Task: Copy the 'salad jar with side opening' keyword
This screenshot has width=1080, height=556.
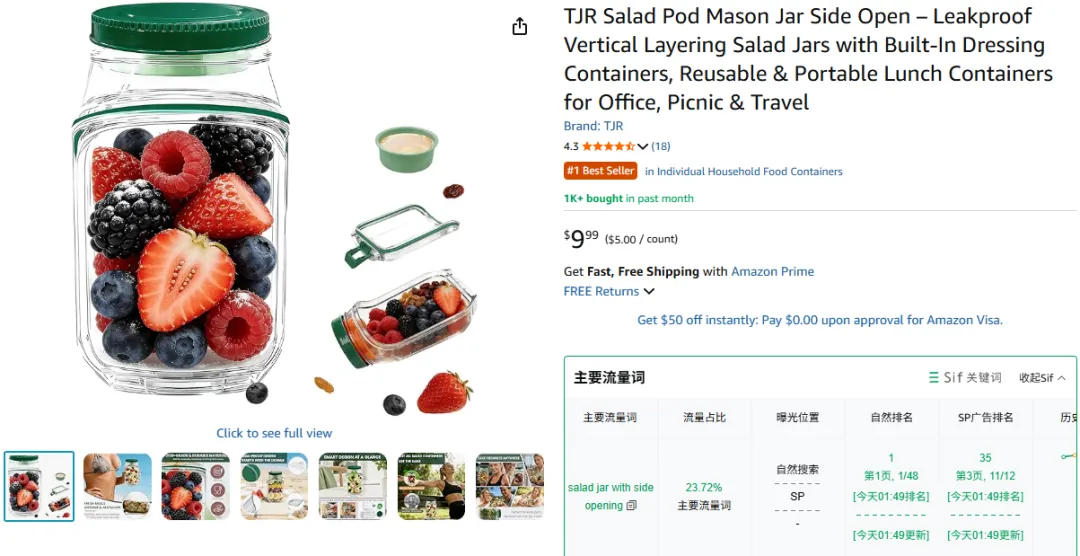Action: tap(631, 506)
